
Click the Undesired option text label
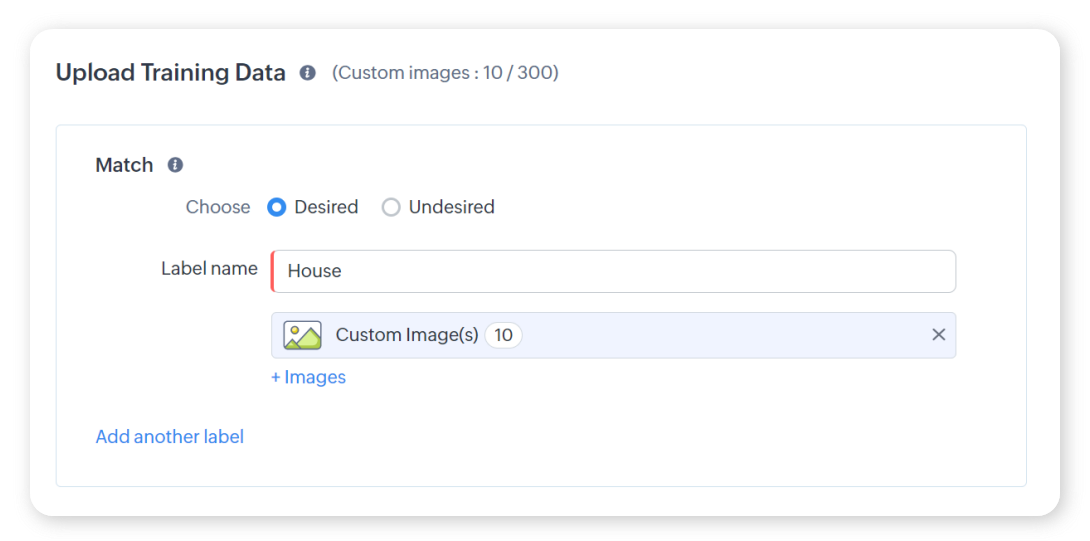[x=451, y=207]
